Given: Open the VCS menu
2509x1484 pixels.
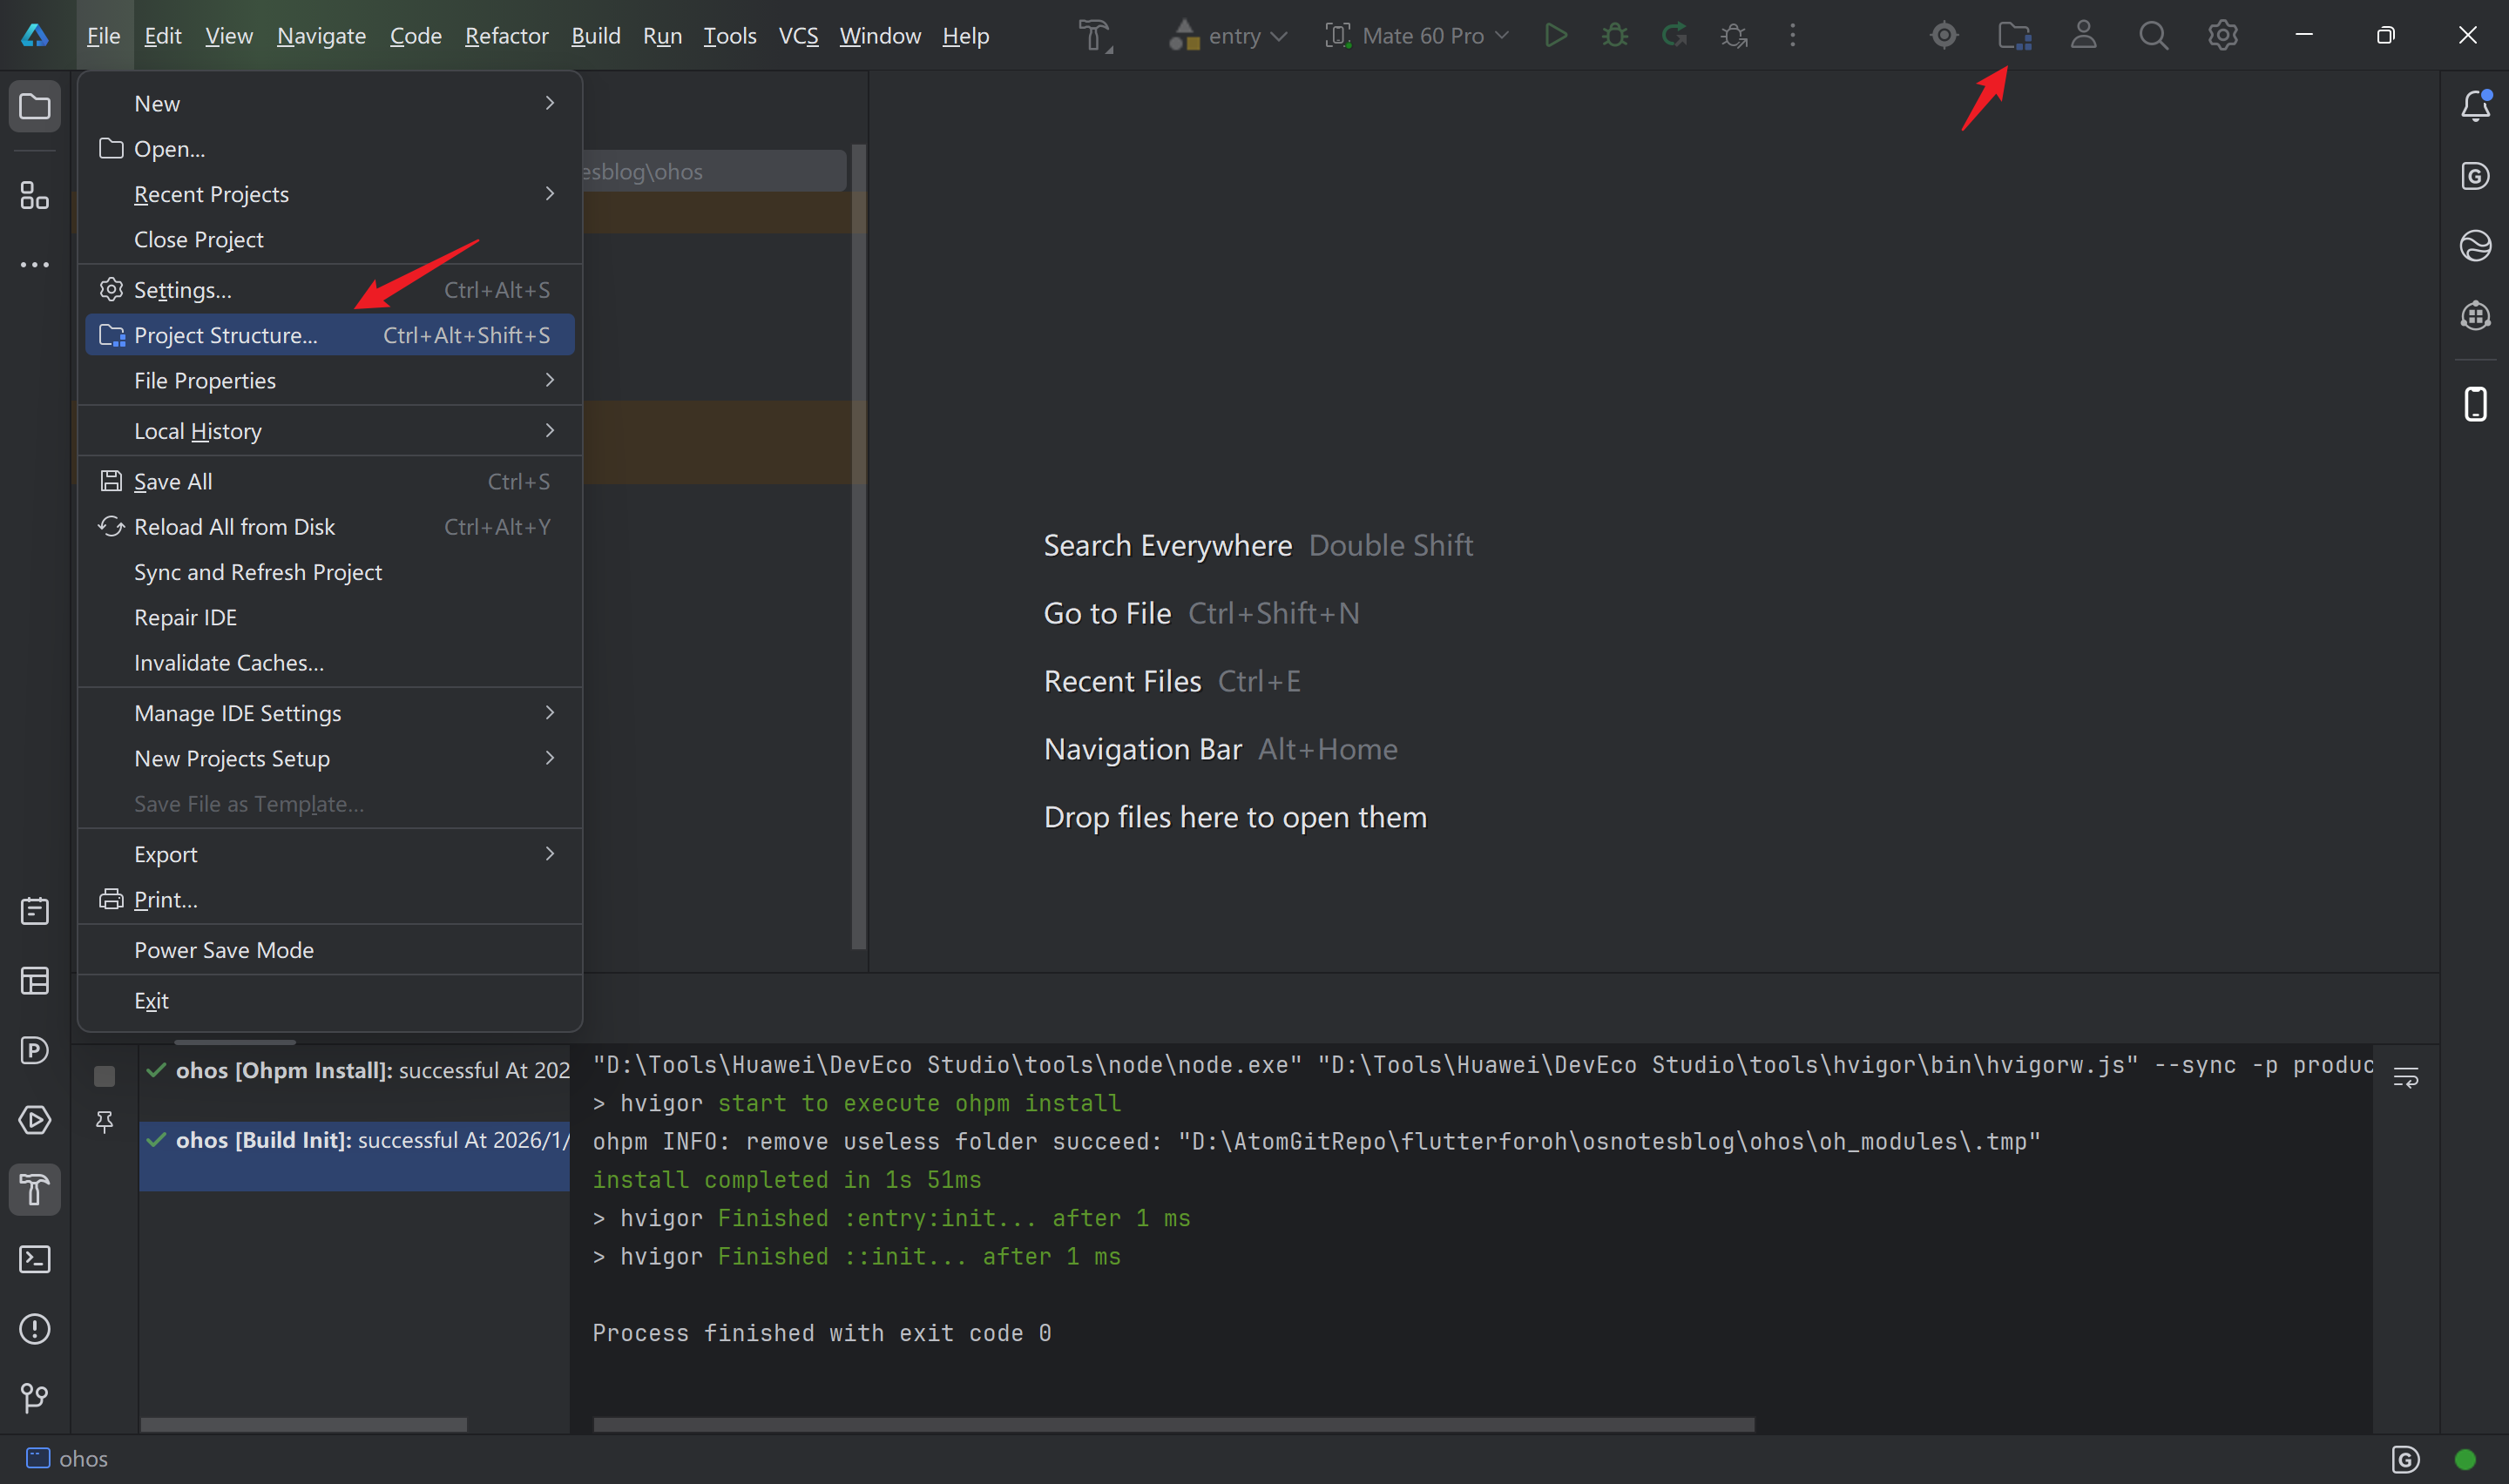Looking at the screenshot, I should pyautogui.click(x=798, y=36).
